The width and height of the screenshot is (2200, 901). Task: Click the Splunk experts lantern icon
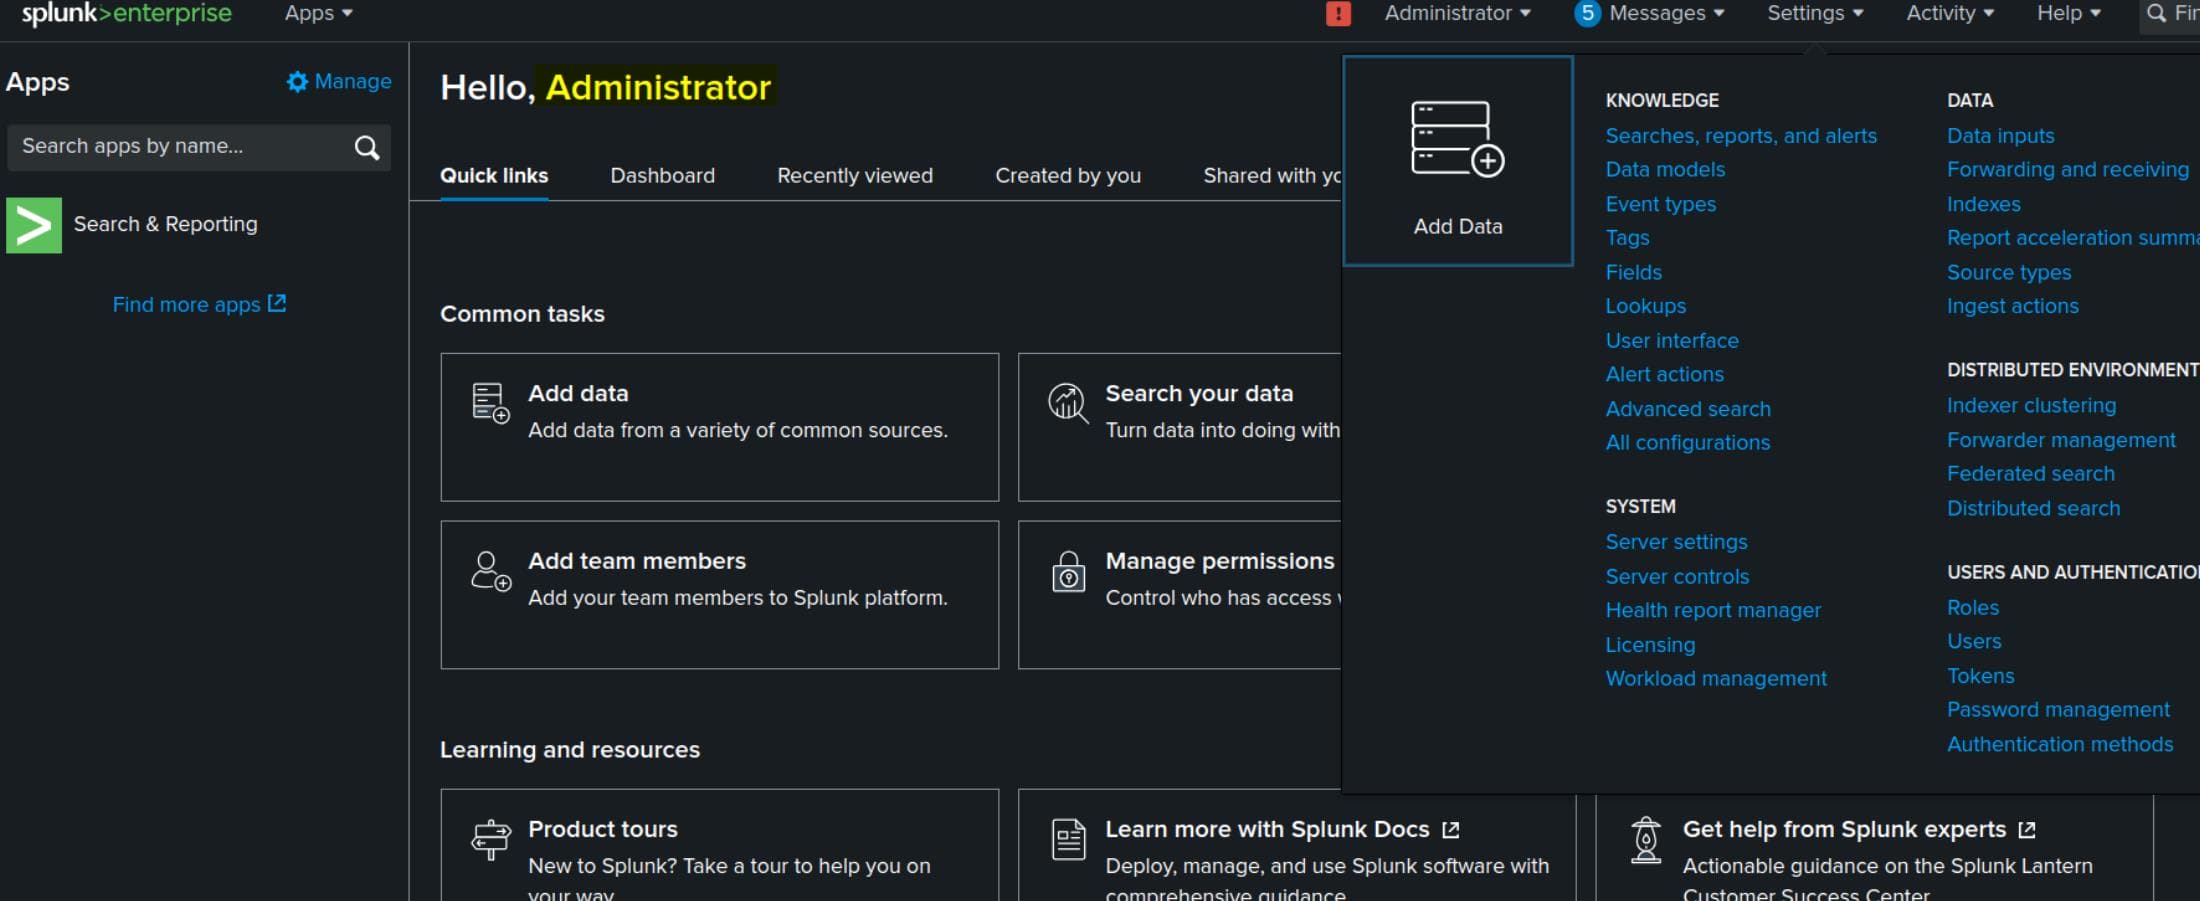click(x=1646, y=840)
